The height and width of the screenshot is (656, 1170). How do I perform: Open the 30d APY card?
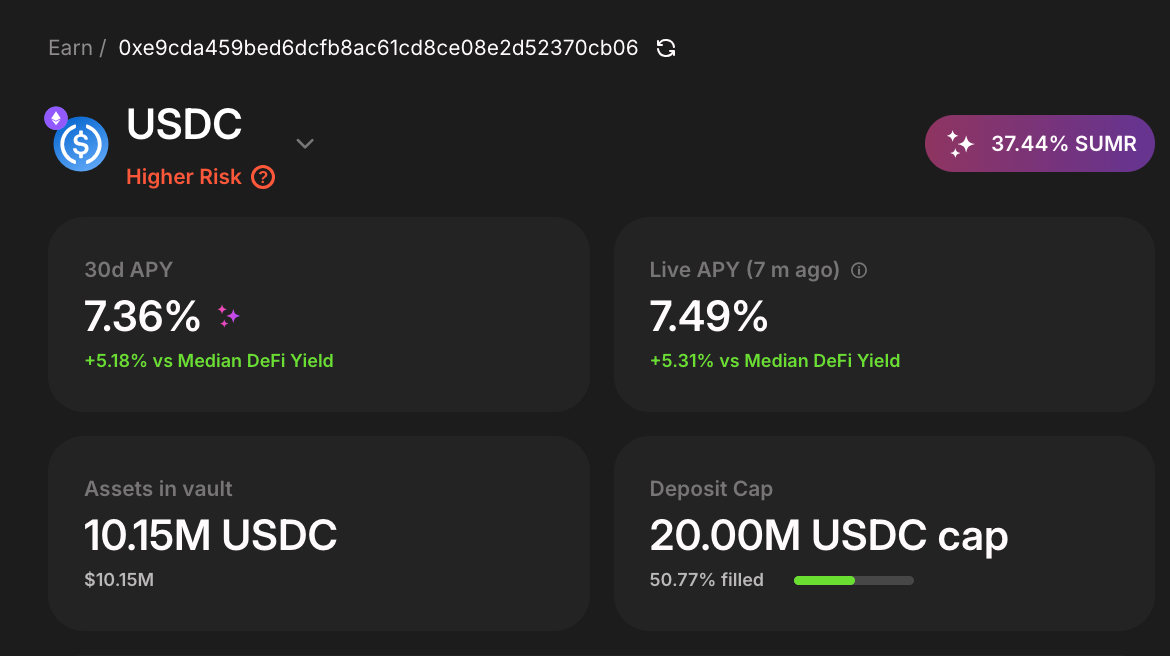click(319, 314)
